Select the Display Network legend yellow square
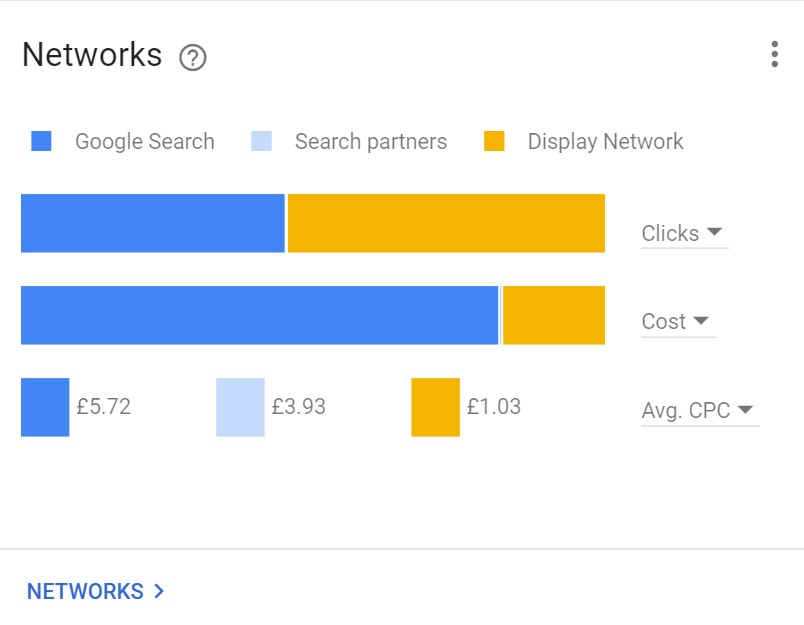The width and height of the screenshot is (804, 625). tap(494, 141)
